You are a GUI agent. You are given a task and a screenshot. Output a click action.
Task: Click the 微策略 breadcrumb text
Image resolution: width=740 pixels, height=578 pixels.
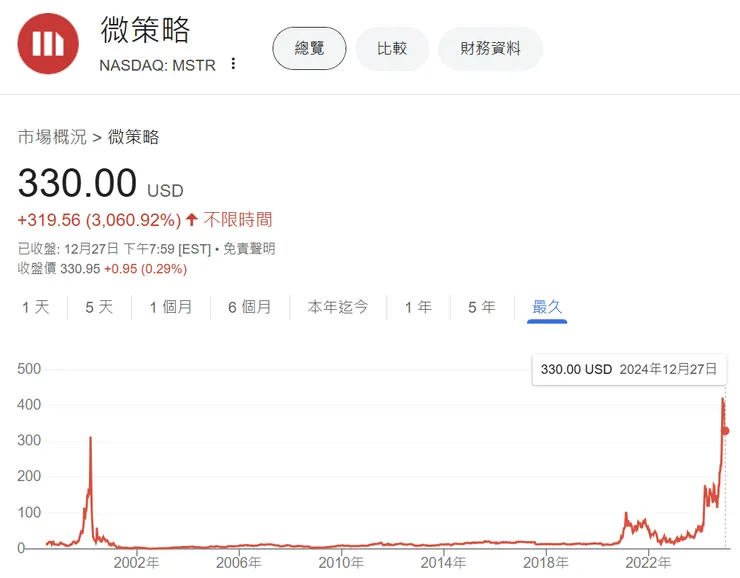(134, 137)
